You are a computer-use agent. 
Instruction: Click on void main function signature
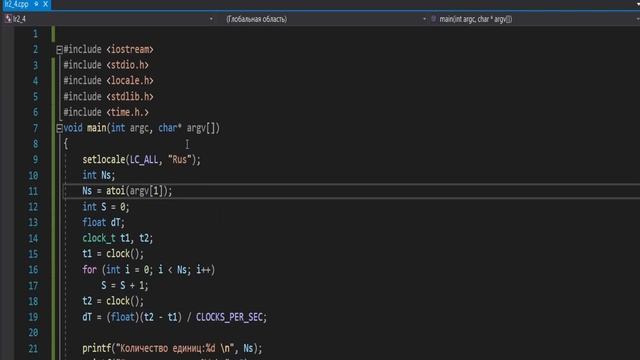(x=142, y=128)
